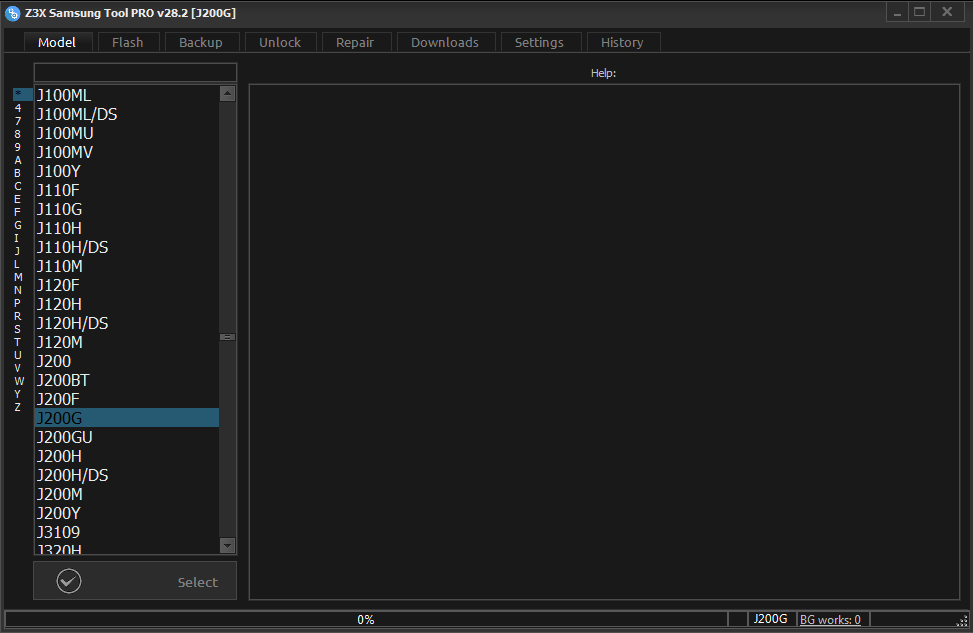Click the Z3X application logo icon
The width and height of the screenshot is (973, 633).
tap(12, 13)
